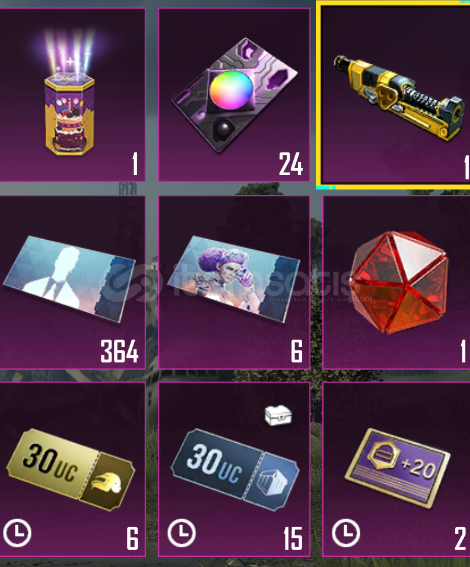Viewport: 470px width, 567px height.
Task: Open the rainbow color palette material card
Action: [234, 95]
